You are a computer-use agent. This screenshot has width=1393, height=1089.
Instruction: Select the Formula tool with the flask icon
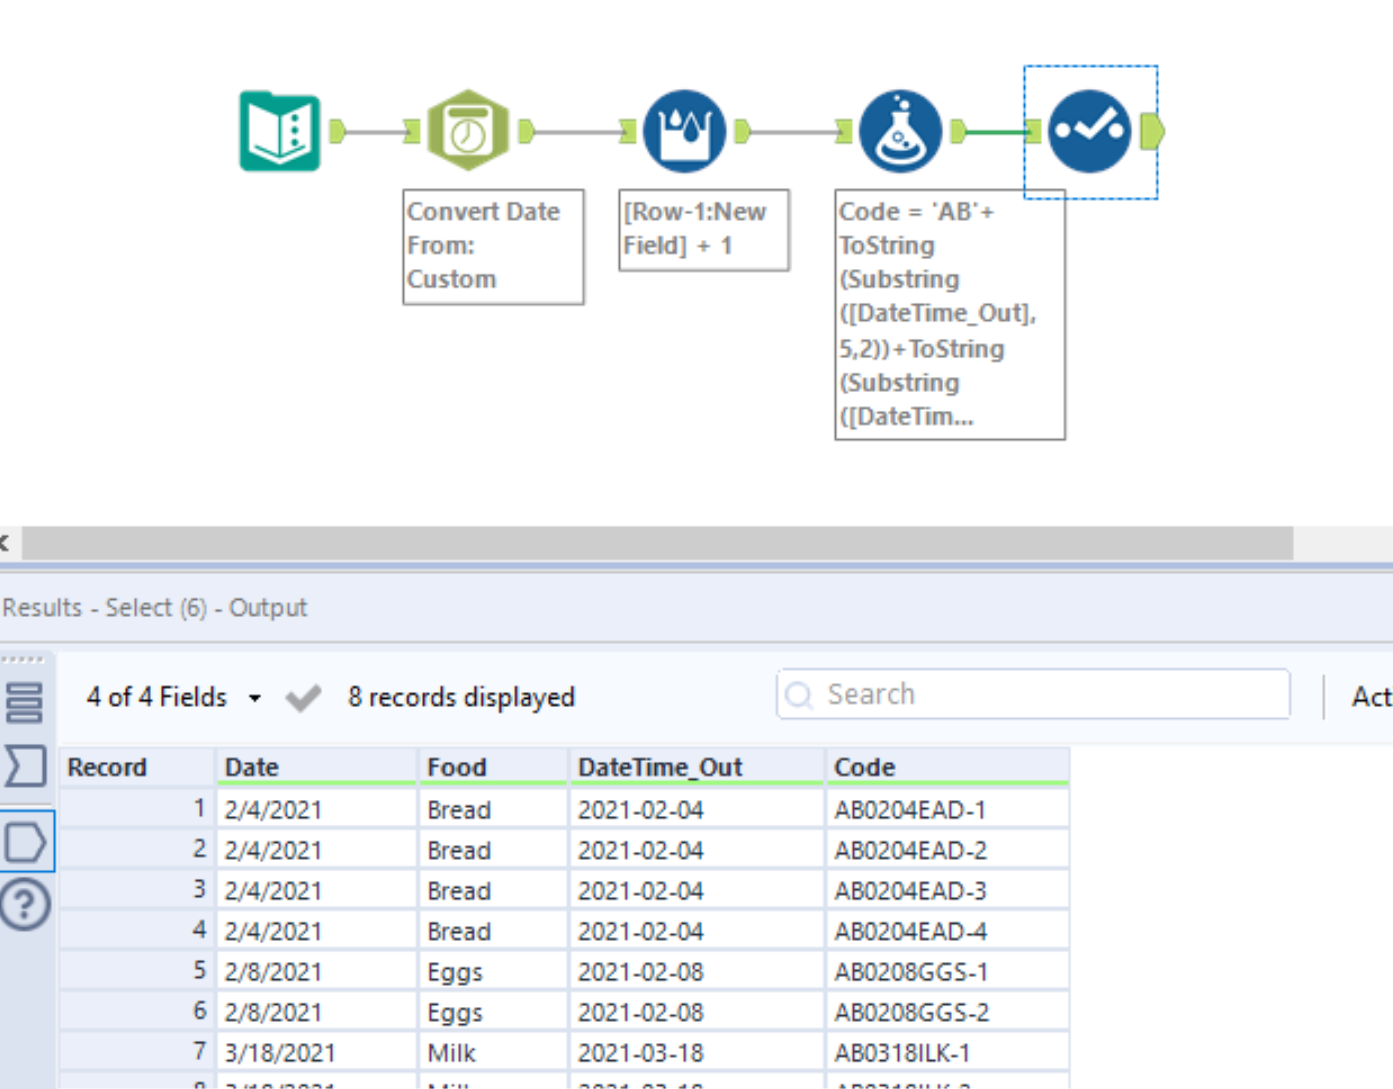899,130
